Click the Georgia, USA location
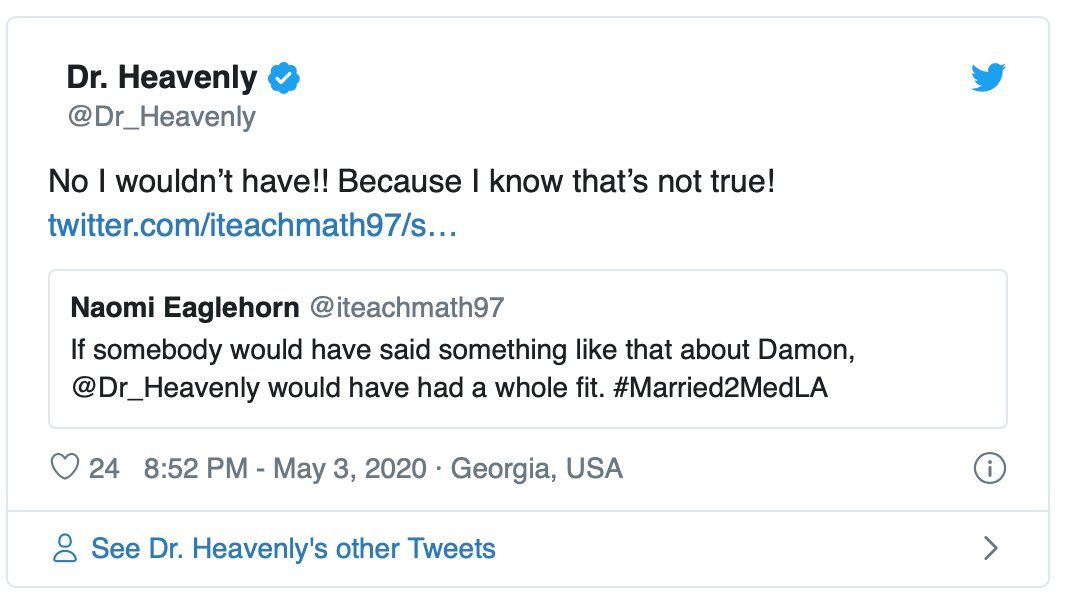 tap(537, 468)
